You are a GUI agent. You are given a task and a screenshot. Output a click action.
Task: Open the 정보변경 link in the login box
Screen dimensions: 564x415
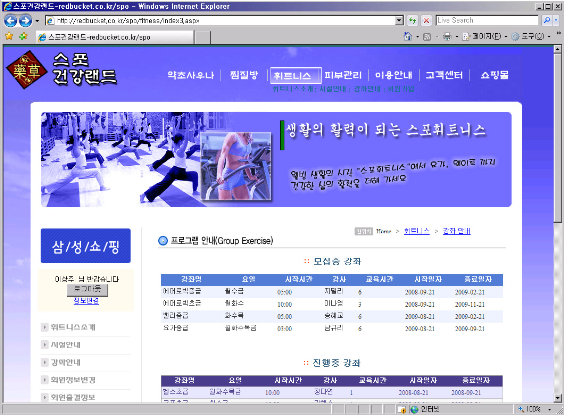coord(86,301)
